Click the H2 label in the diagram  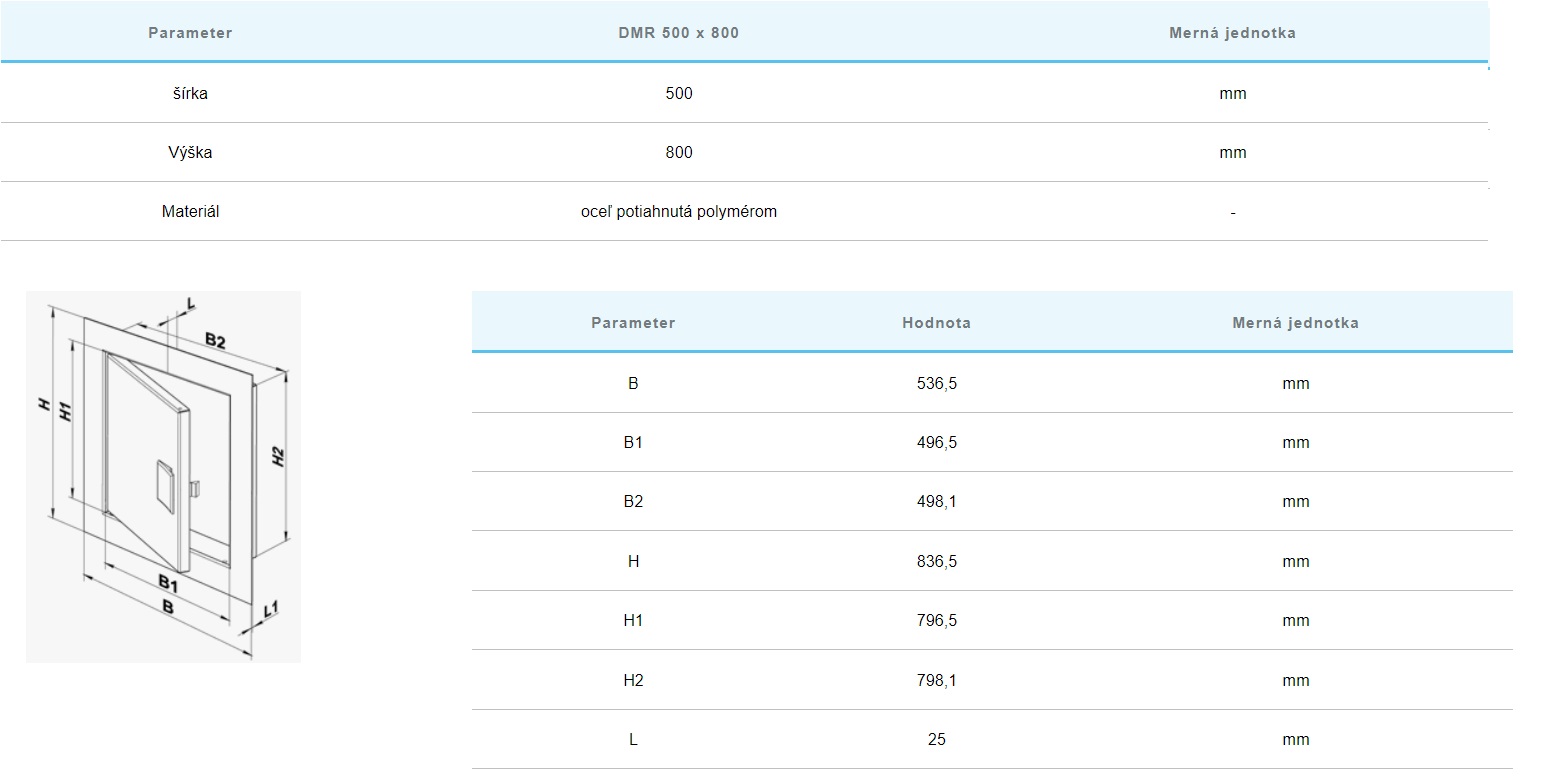[x=279, y=456]
